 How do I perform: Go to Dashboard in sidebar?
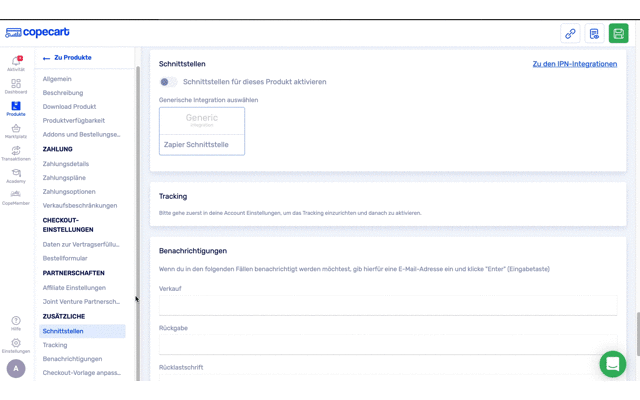16,86
